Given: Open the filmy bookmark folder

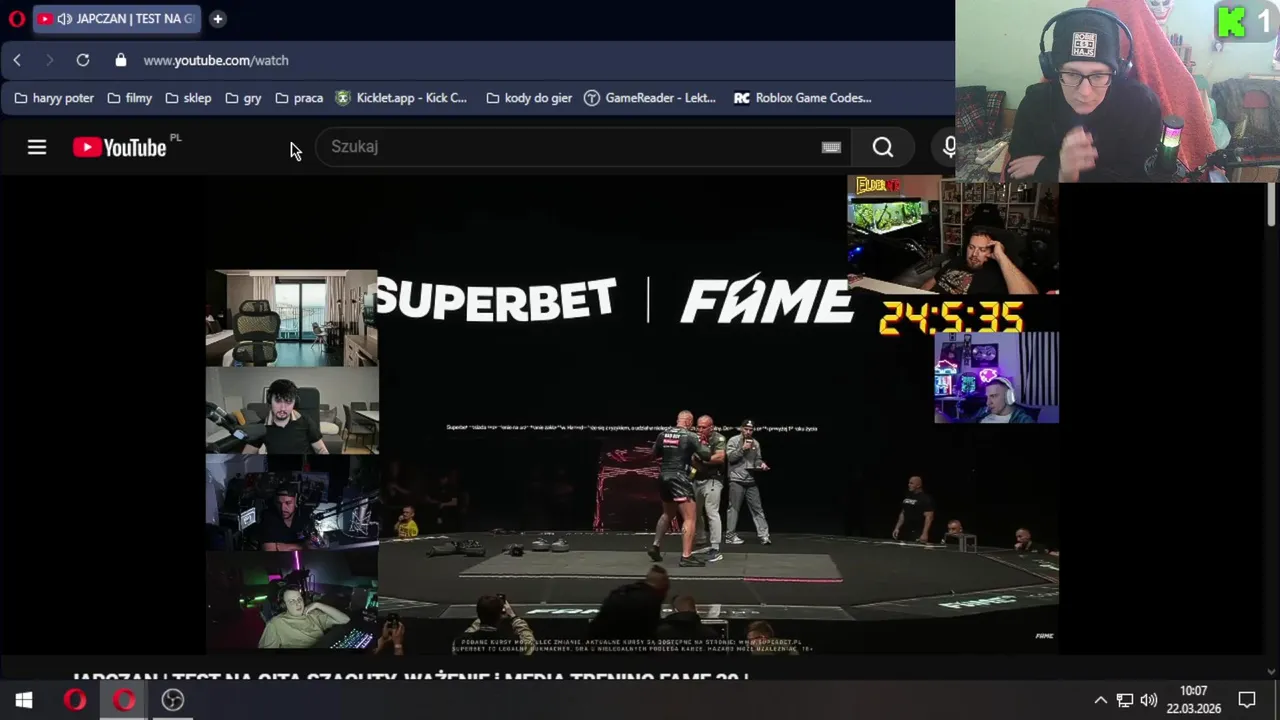Looking at the screenshot, I should click(129, 98).
